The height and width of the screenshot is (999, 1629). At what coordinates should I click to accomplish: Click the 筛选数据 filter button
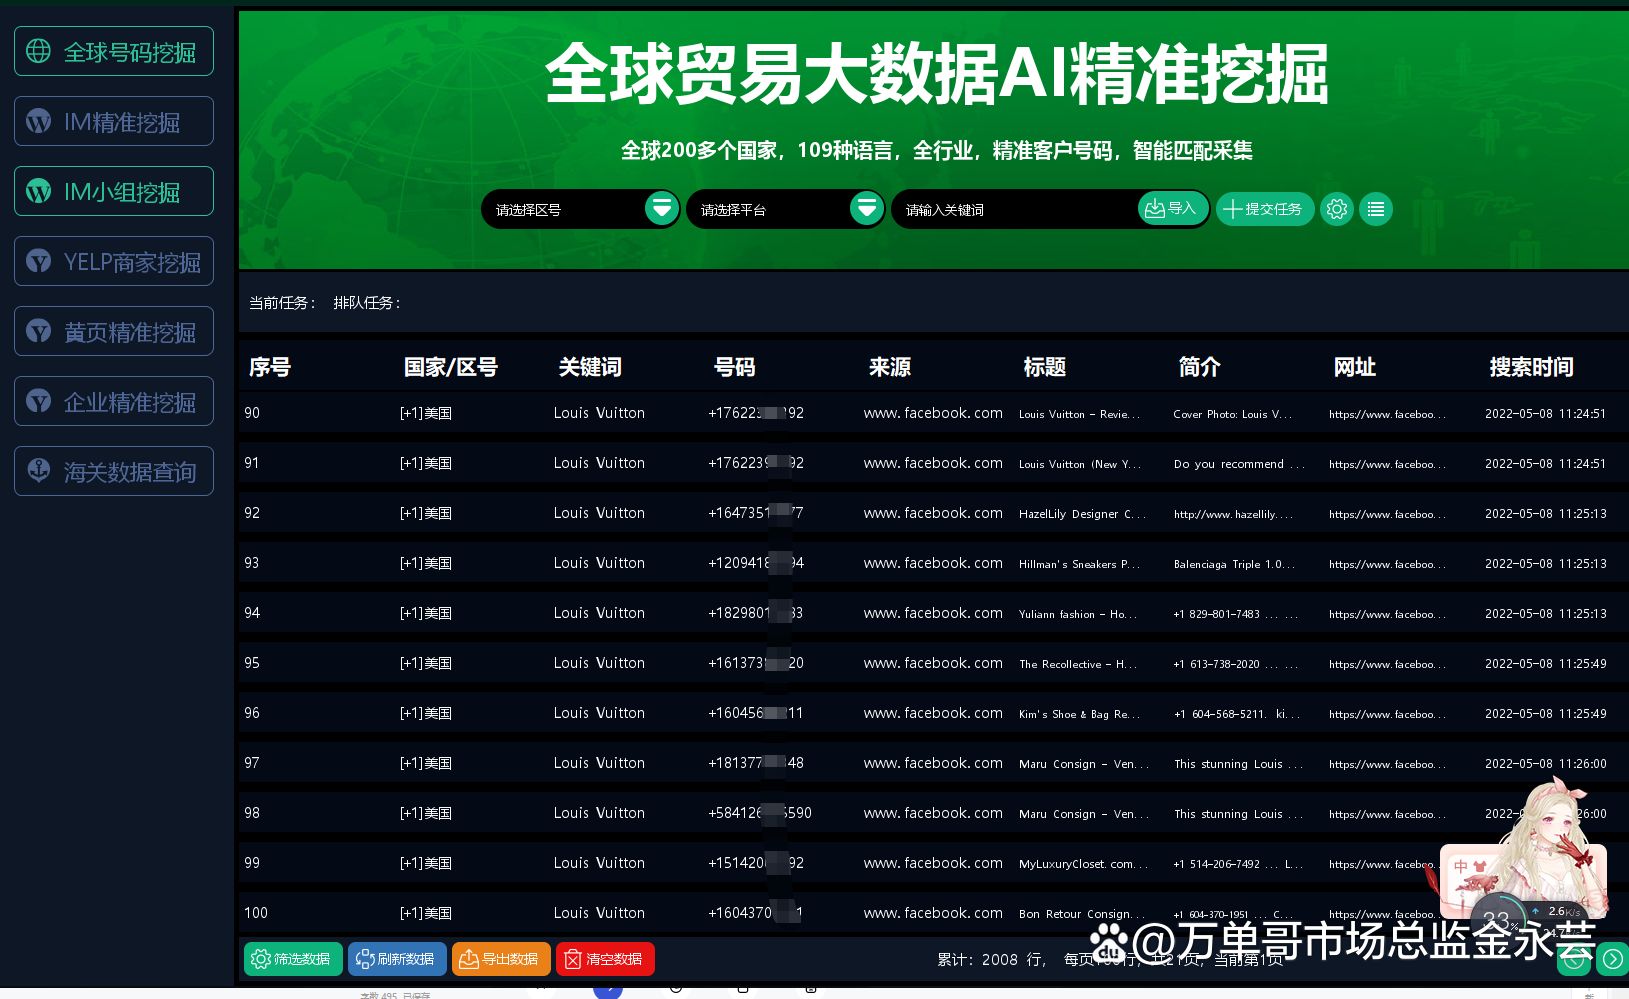pyautogui.click(x=293, y=959)
